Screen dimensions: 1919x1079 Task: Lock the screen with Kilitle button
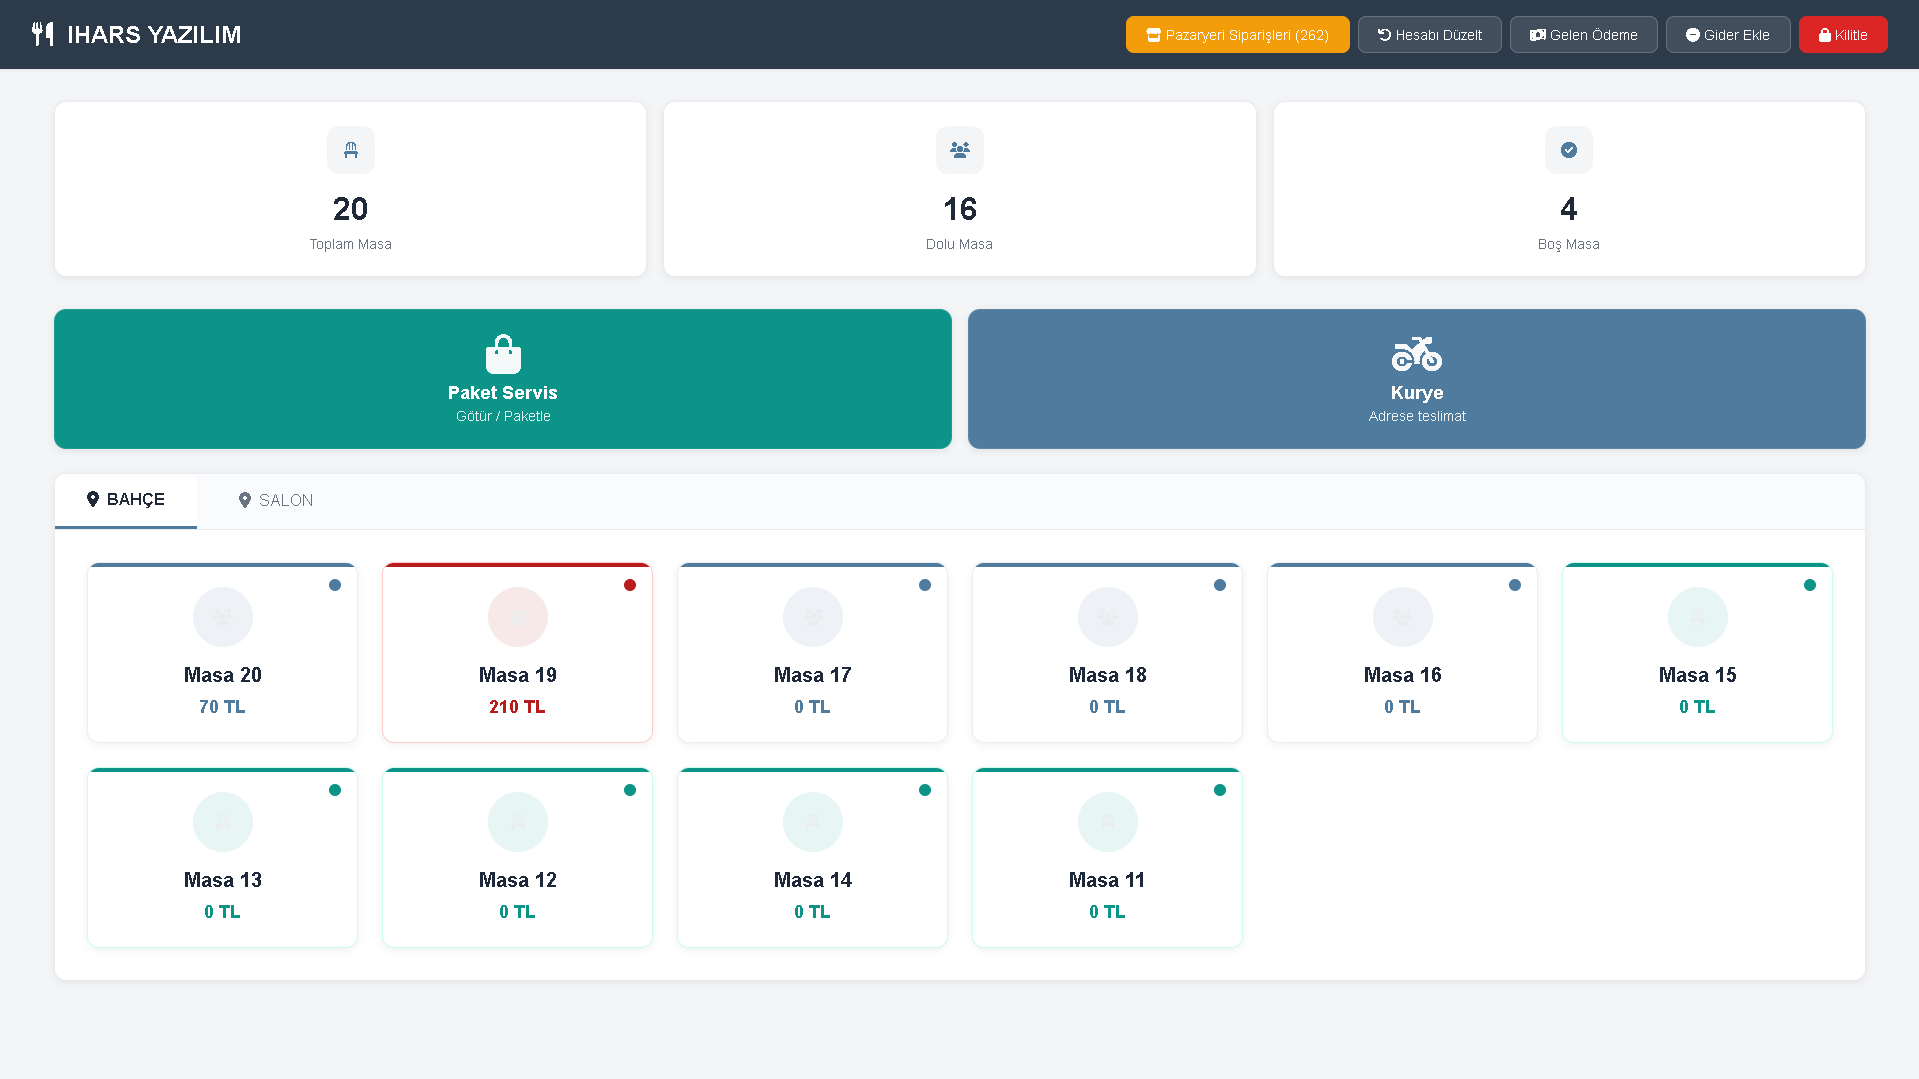click(1842, 35)
